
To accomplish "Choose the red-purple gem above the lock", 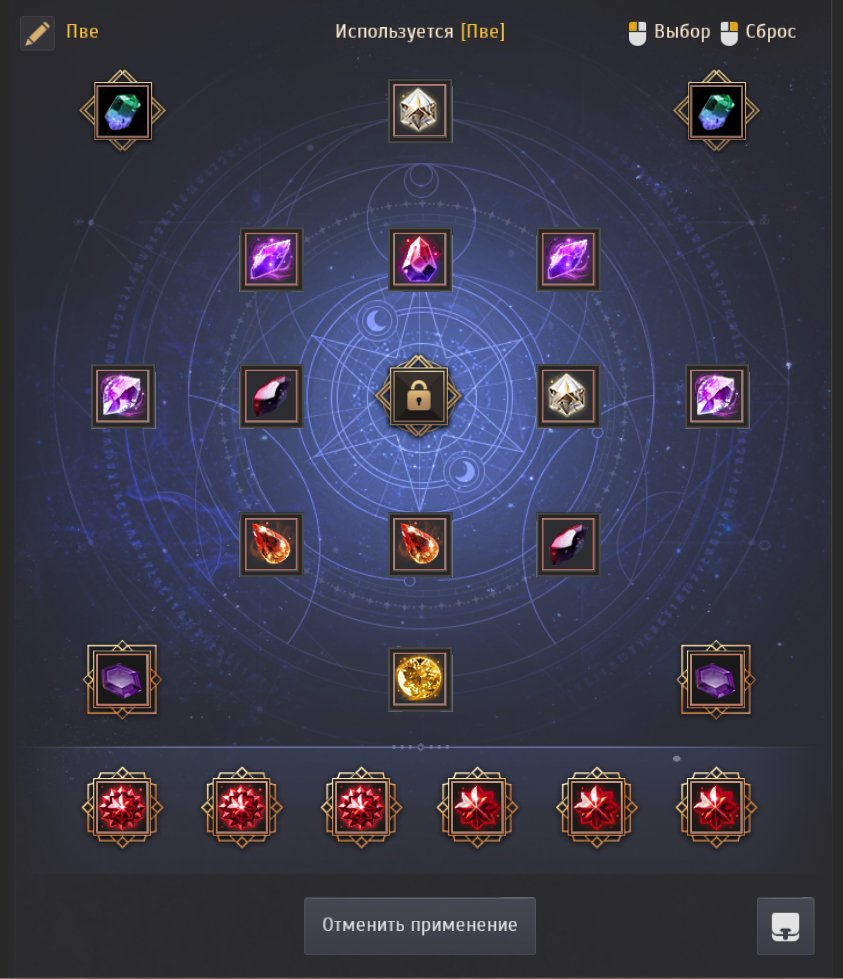I will tap(420, 259).
